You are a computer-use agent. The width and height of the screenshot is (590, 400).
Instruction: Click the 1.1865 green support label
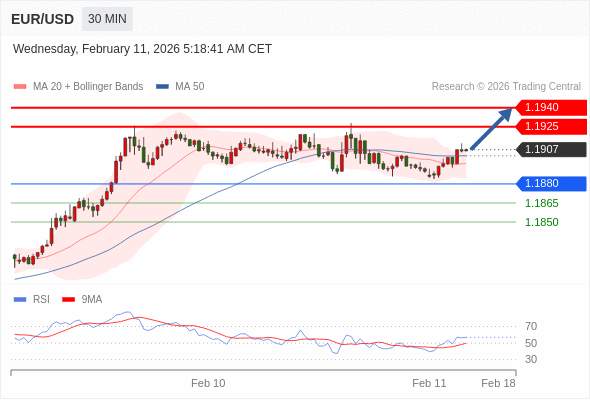pyautogui.click(x=542, y=203)
